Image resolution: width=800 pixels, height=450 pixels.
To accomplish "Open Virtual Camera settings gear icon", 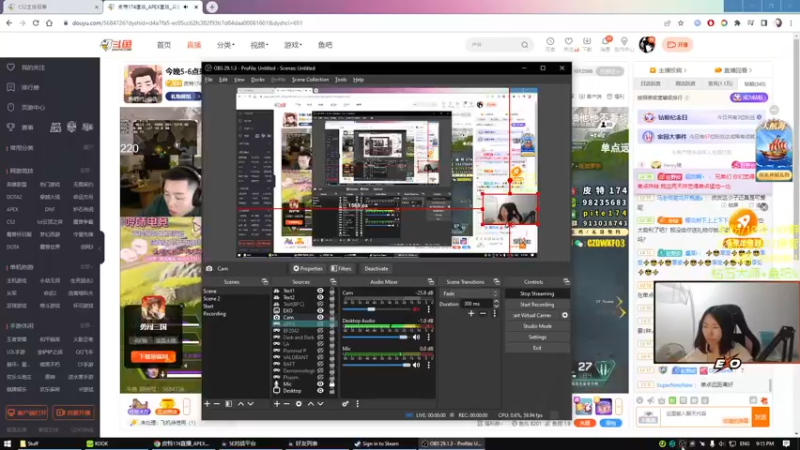I will point(565,315).
